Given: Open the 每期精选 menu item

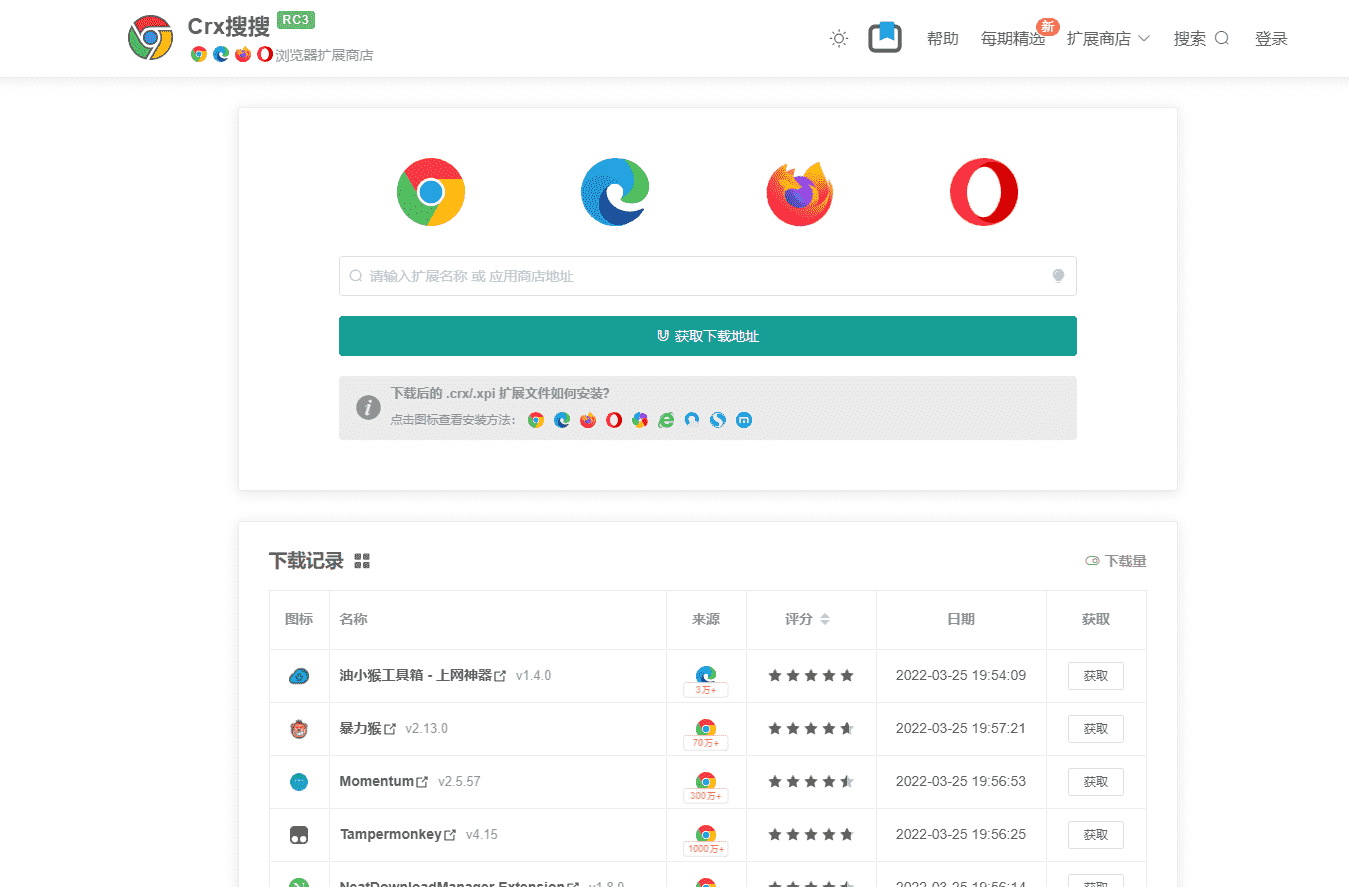Looking at the screenshot, I should (x=1013, y=39).
